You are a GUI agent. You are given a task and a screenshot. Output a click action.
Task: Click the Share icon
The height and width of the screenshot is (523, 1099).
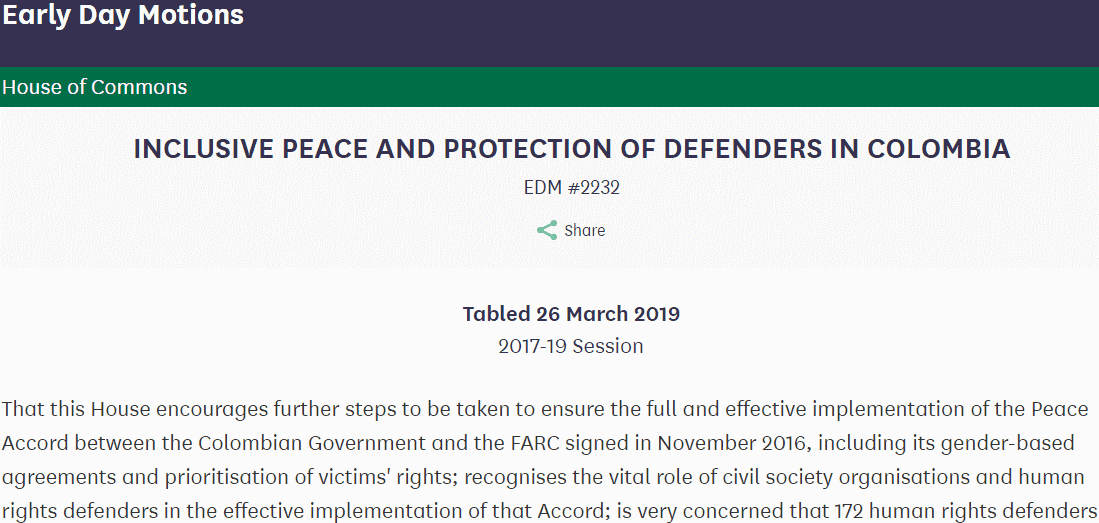tap(547, 230)
